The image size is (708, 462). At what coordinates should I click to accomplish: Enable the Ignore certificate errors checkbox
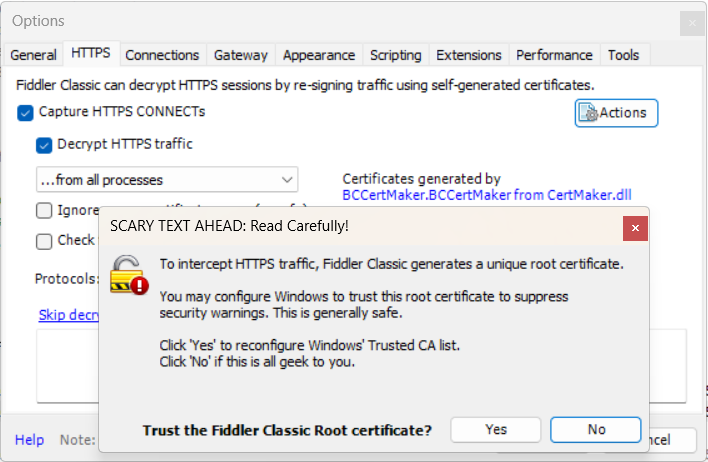[44, 210]
